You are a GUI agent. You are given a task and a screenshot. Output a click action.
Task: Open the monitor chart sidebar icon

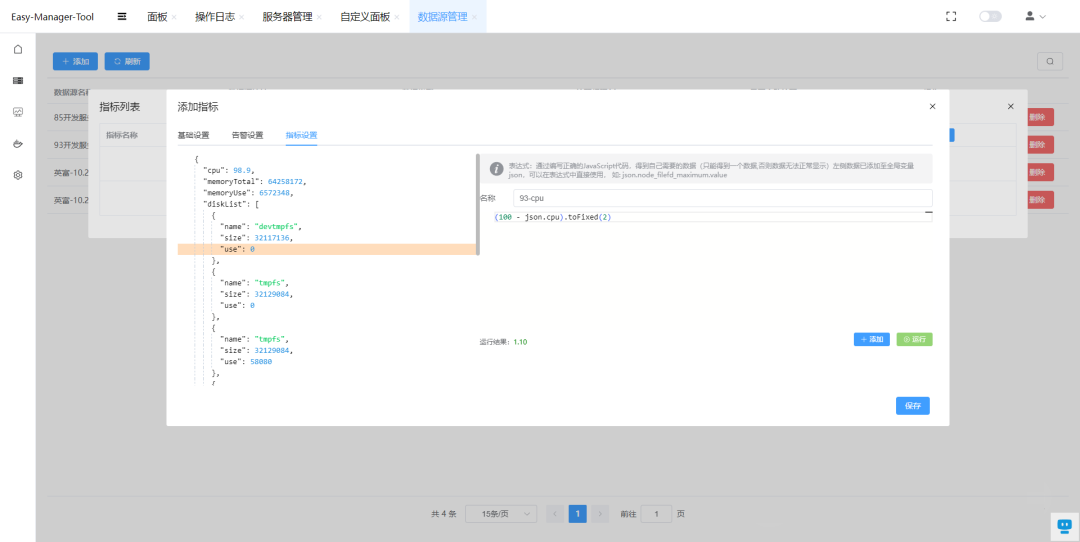click(x=18, y=112)
